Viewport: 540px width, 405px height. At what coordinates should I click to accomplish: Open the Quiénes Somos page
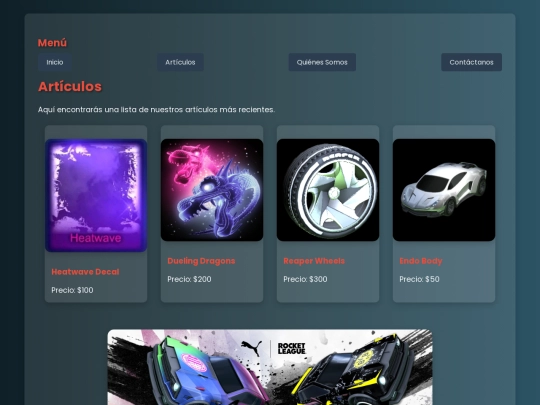point(322,62)
